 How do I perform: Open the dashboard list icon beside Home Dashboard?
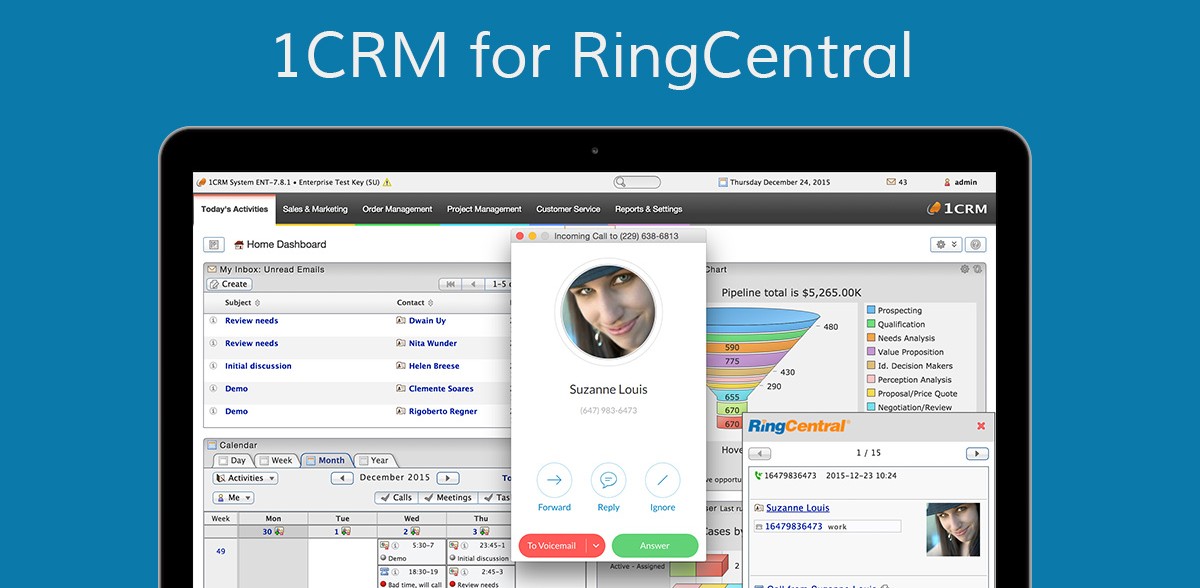pyautogui.click(x=214, y=244)
